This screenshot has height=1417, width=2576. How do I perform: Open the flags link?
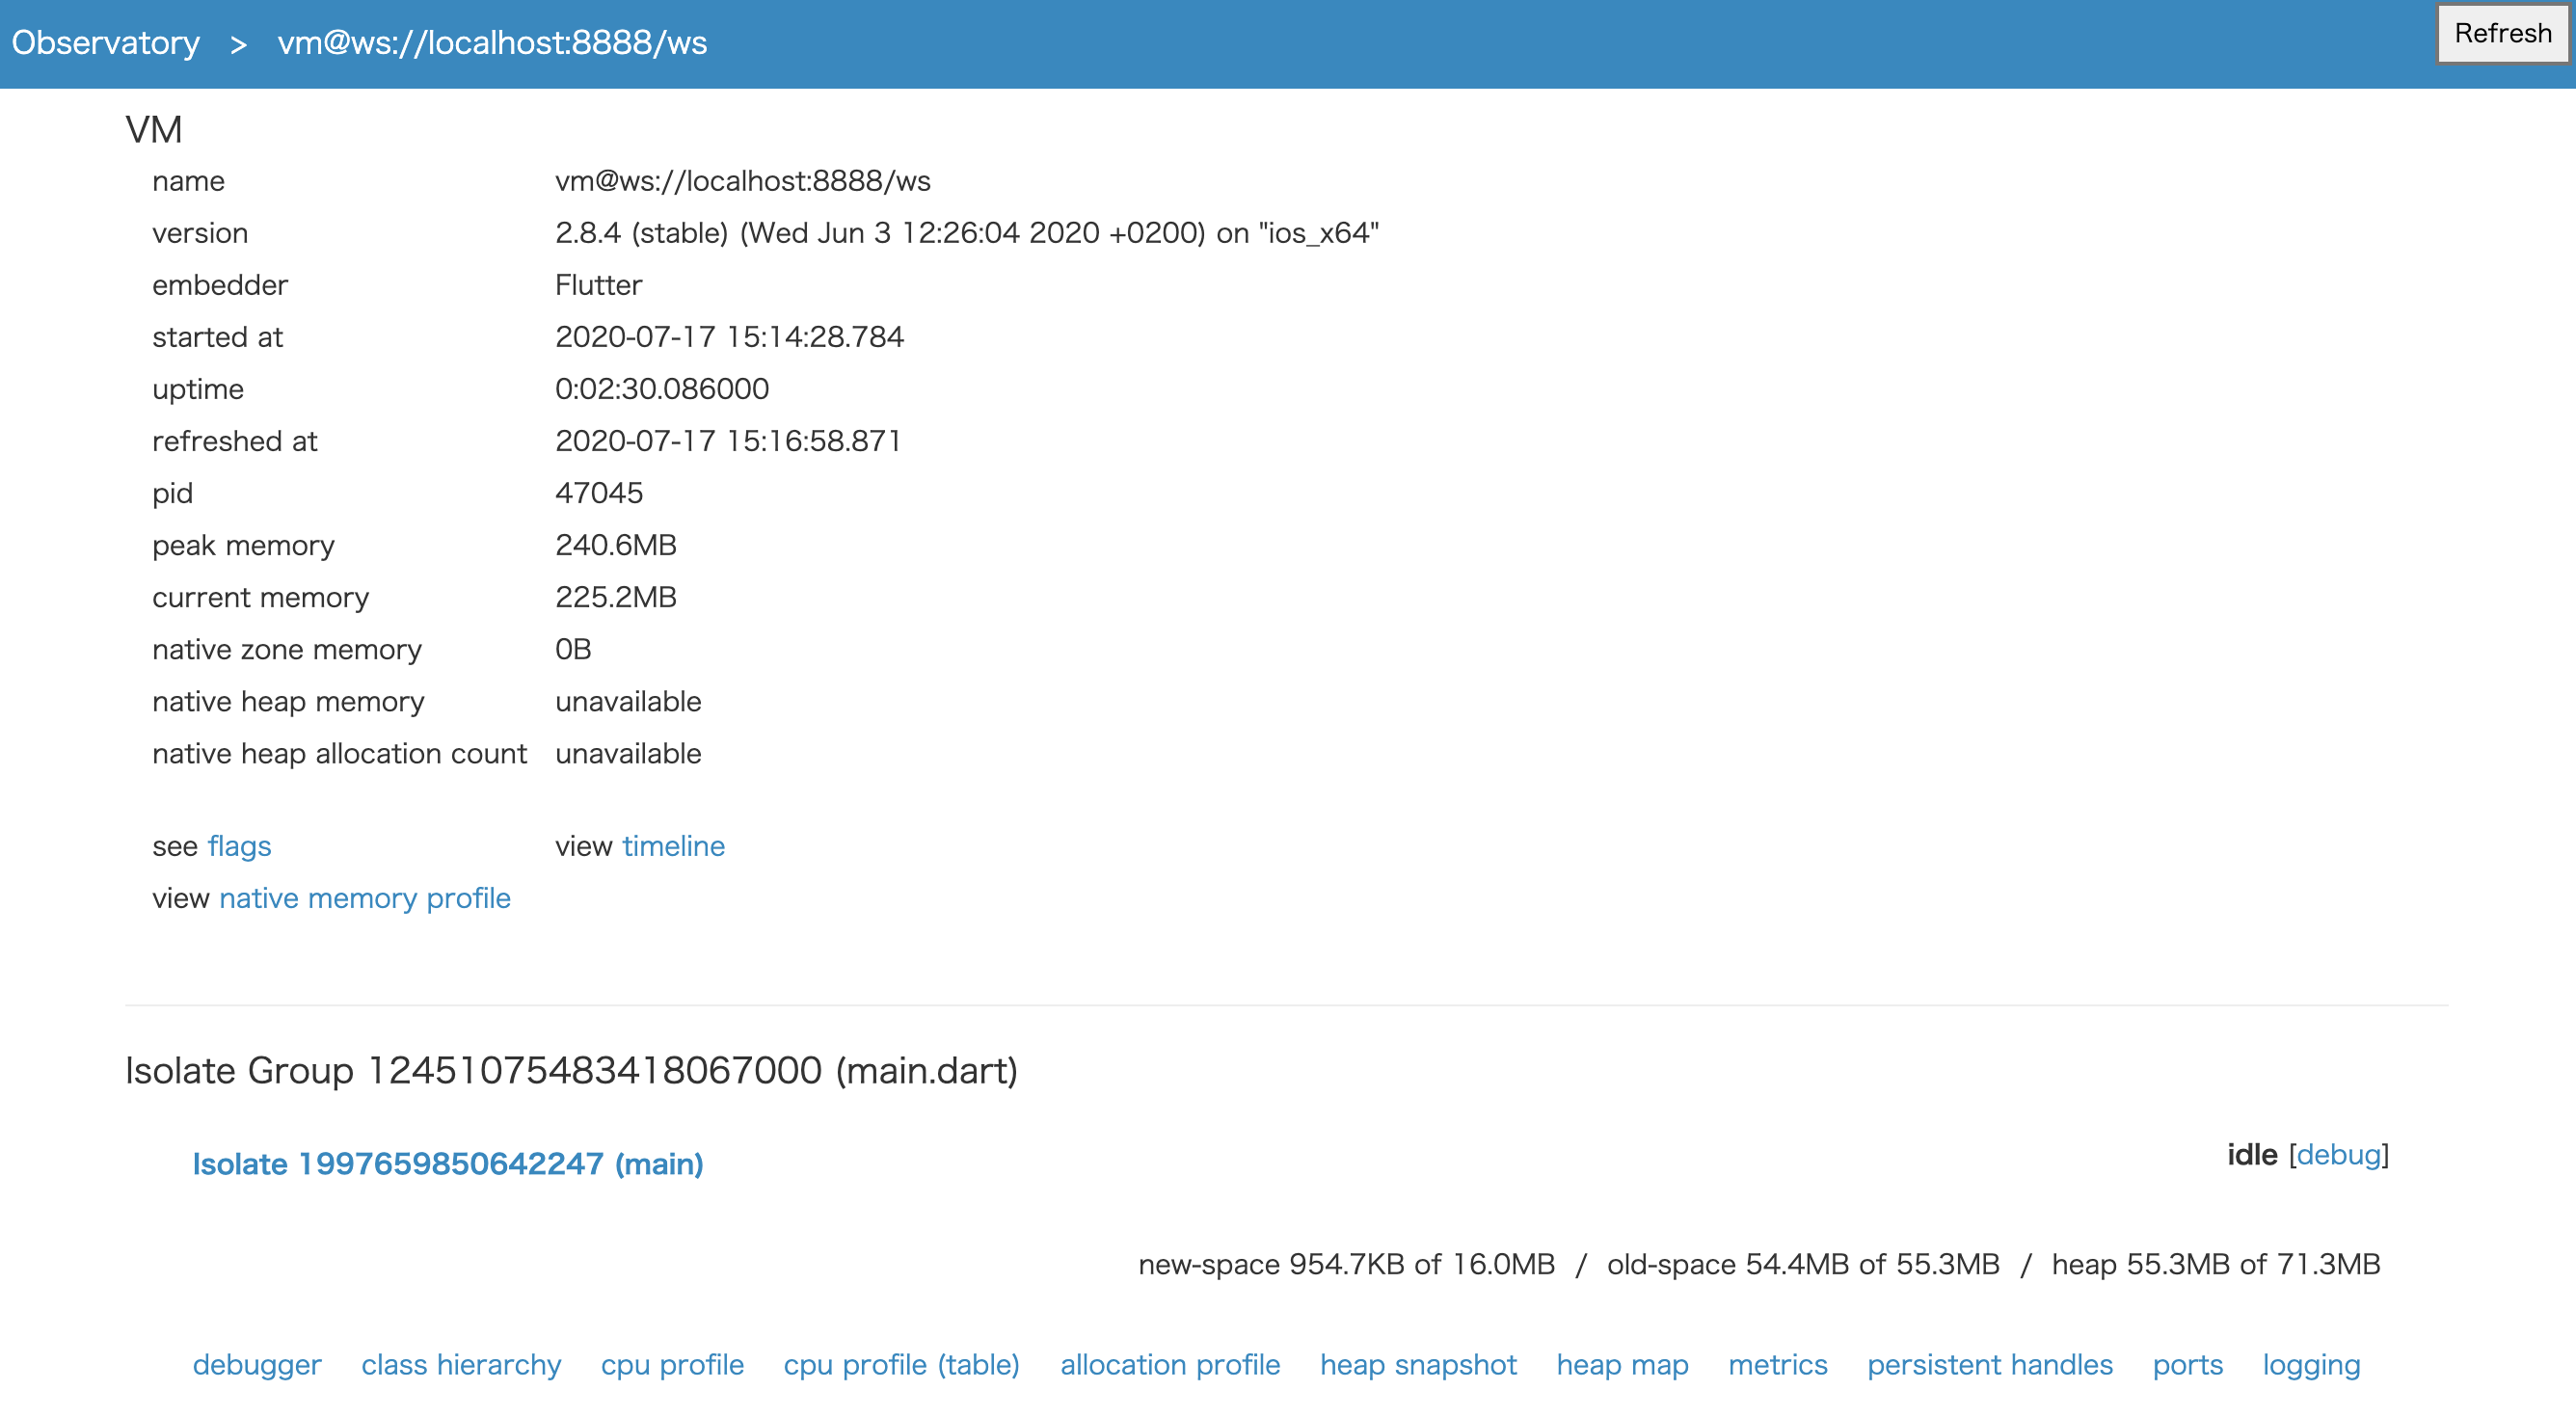pyautogui.click(x=239, y=846)
